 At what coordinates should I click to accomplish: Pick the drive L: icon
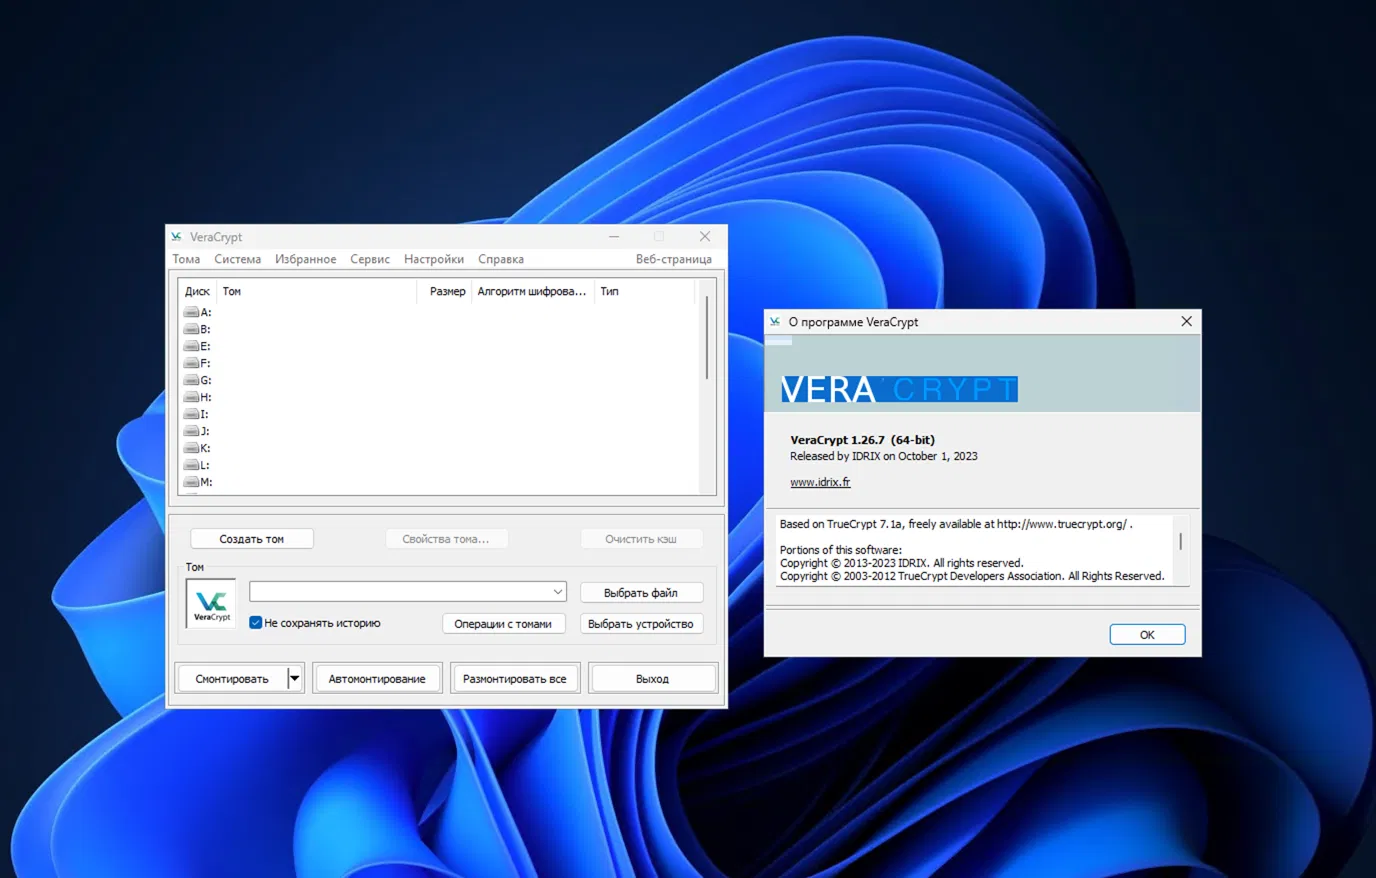[191, 466]
